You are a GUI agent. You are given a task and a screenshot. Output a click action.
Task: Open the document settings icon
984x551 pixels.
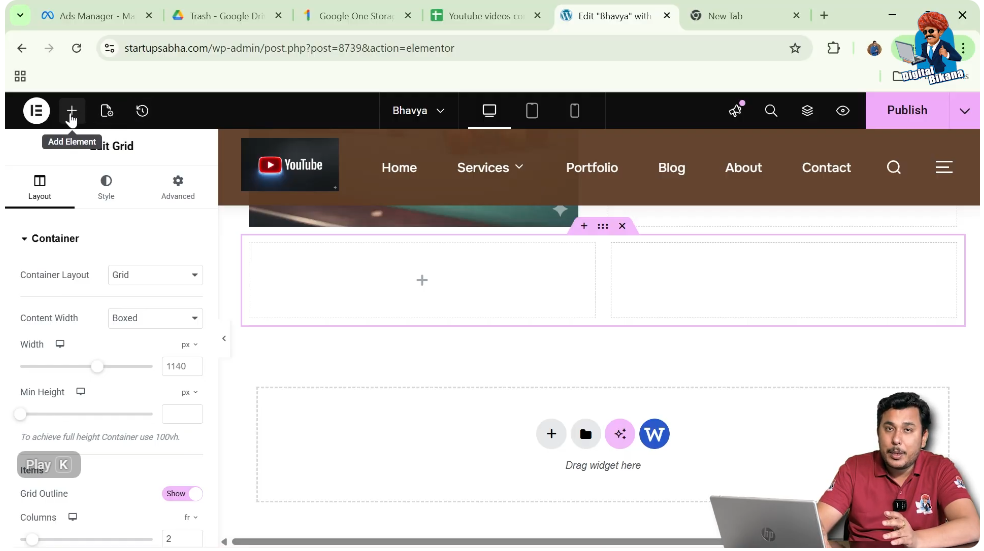point(107,110)
